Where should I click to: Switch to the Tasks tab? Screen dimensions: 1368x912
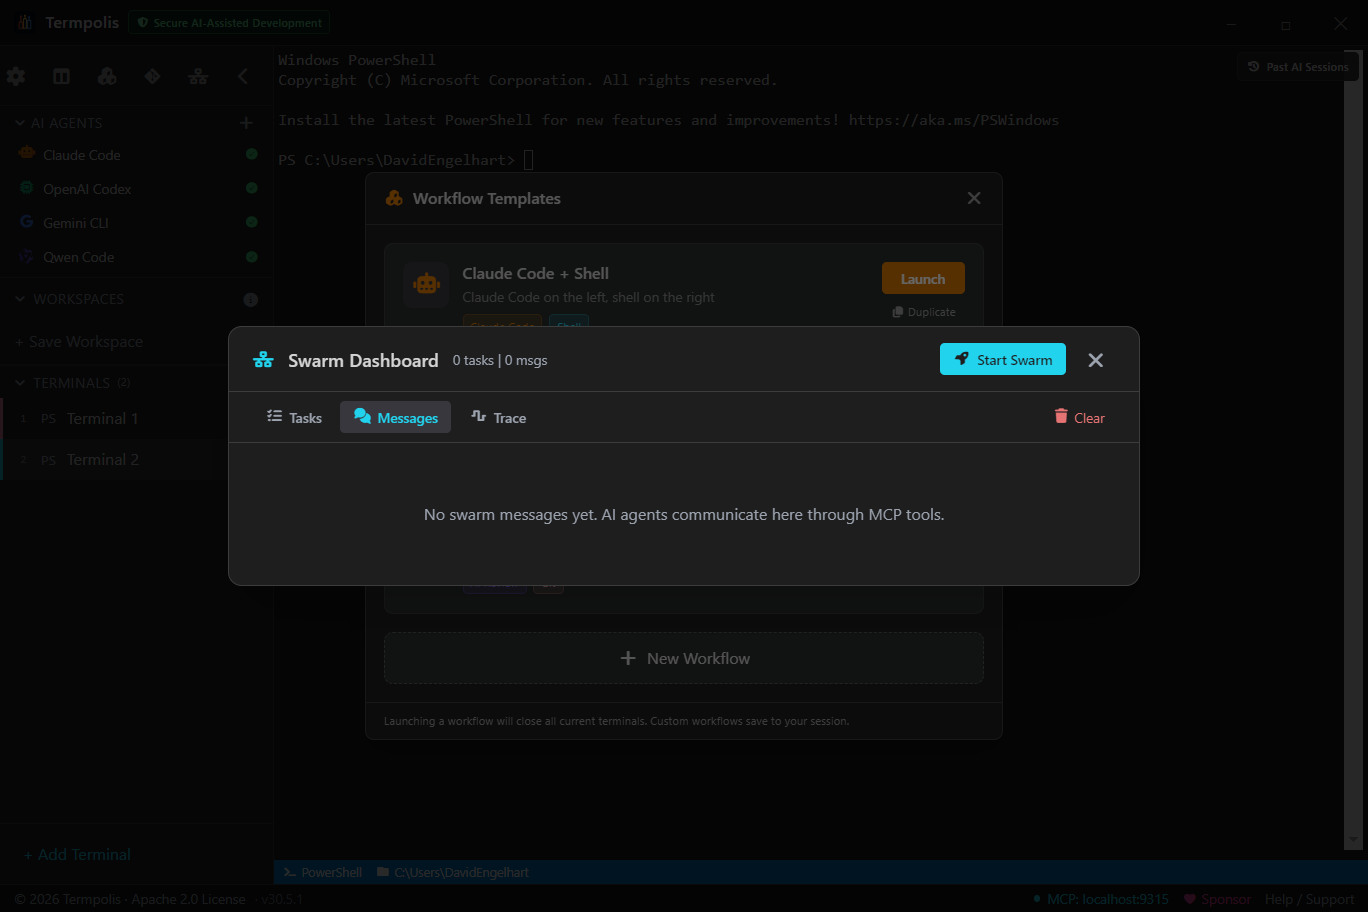(x=294, y=418)
